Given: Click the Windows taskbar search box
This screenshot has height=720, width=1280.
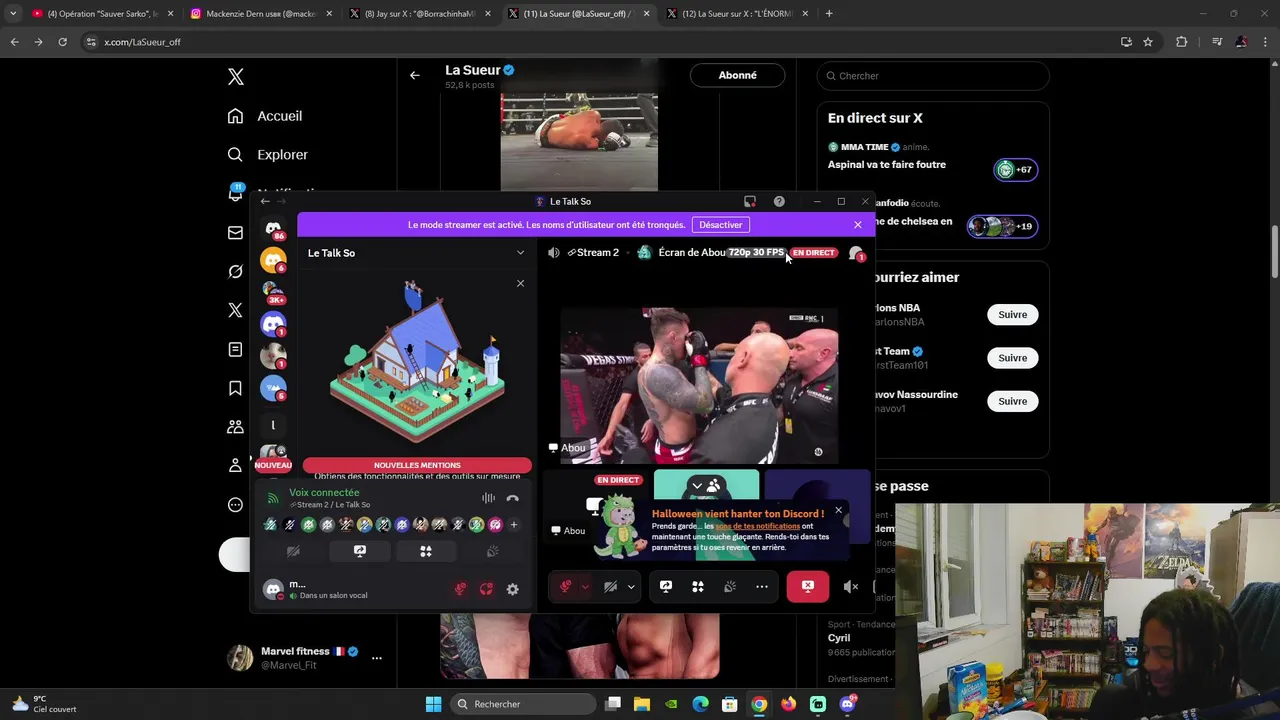Looking at the screenshot, I should [521, 704].
